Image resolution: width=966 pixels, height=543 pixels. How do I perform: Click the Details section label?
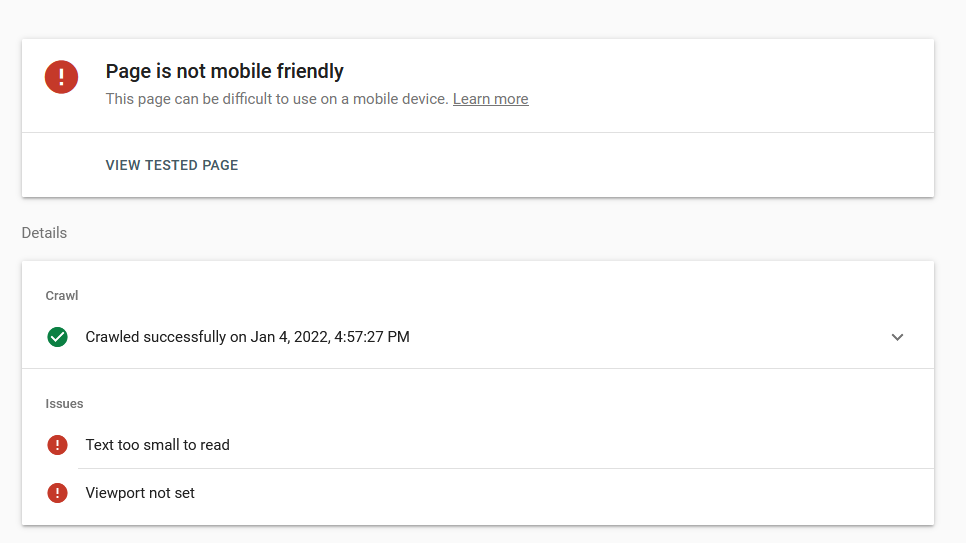pyautogui.click(x=44, y=233)
